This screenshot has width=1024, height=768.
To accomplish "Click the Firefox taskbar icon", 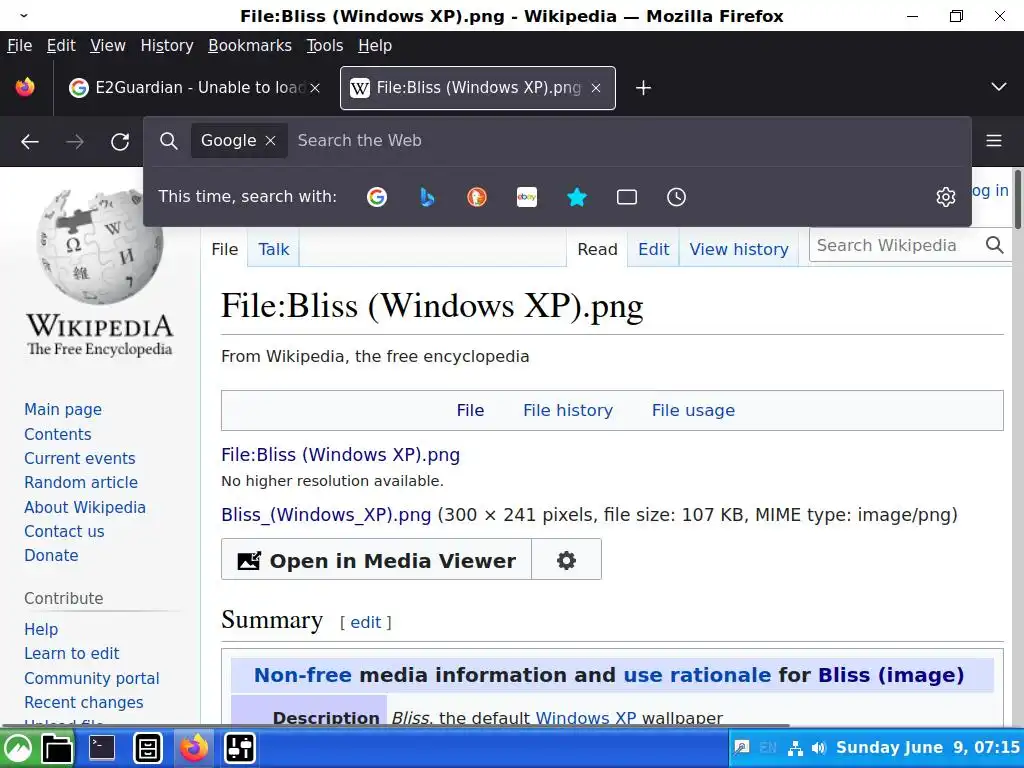I will click(x=193, y=748).
